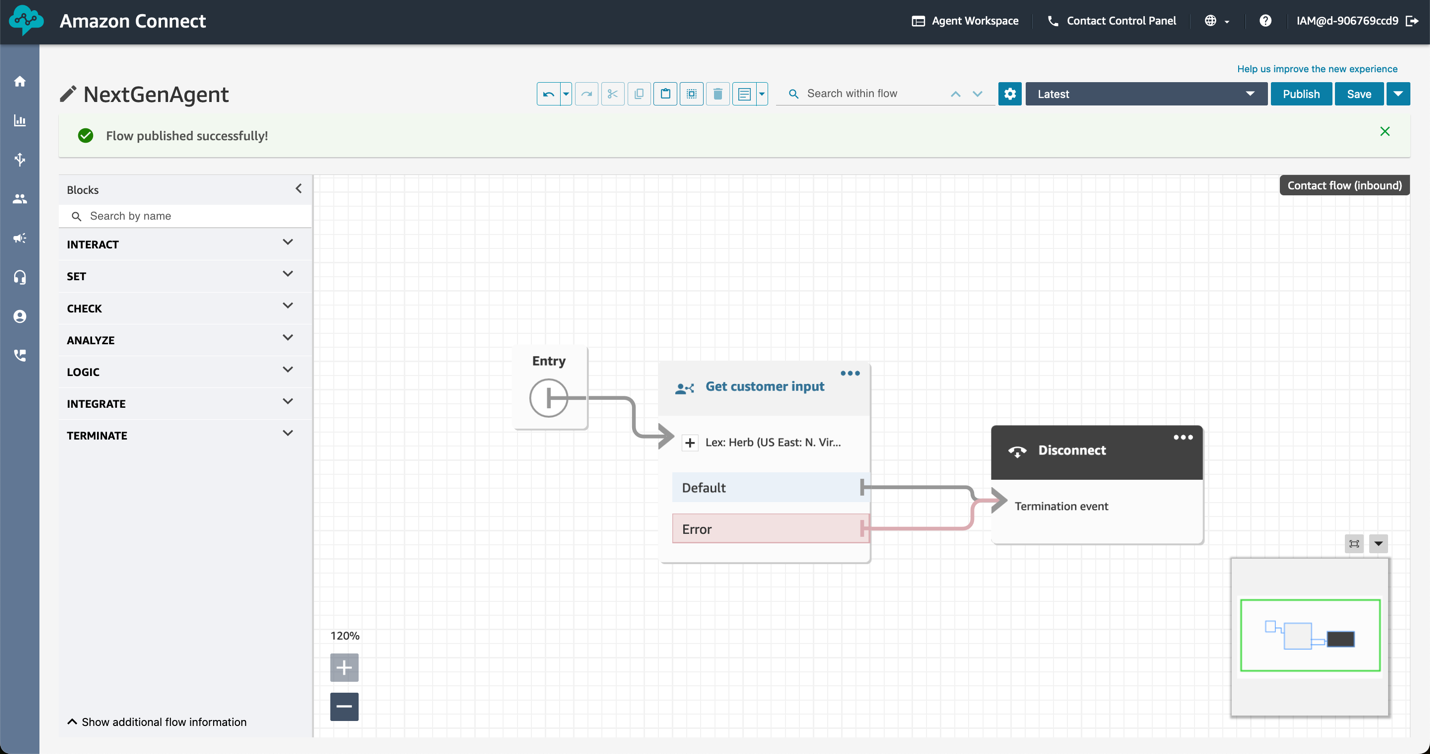Image resolution: width=1430 pixels, height=754 pixels.
Task: Paste from clipboard into flow
Action: pos(665,94)
